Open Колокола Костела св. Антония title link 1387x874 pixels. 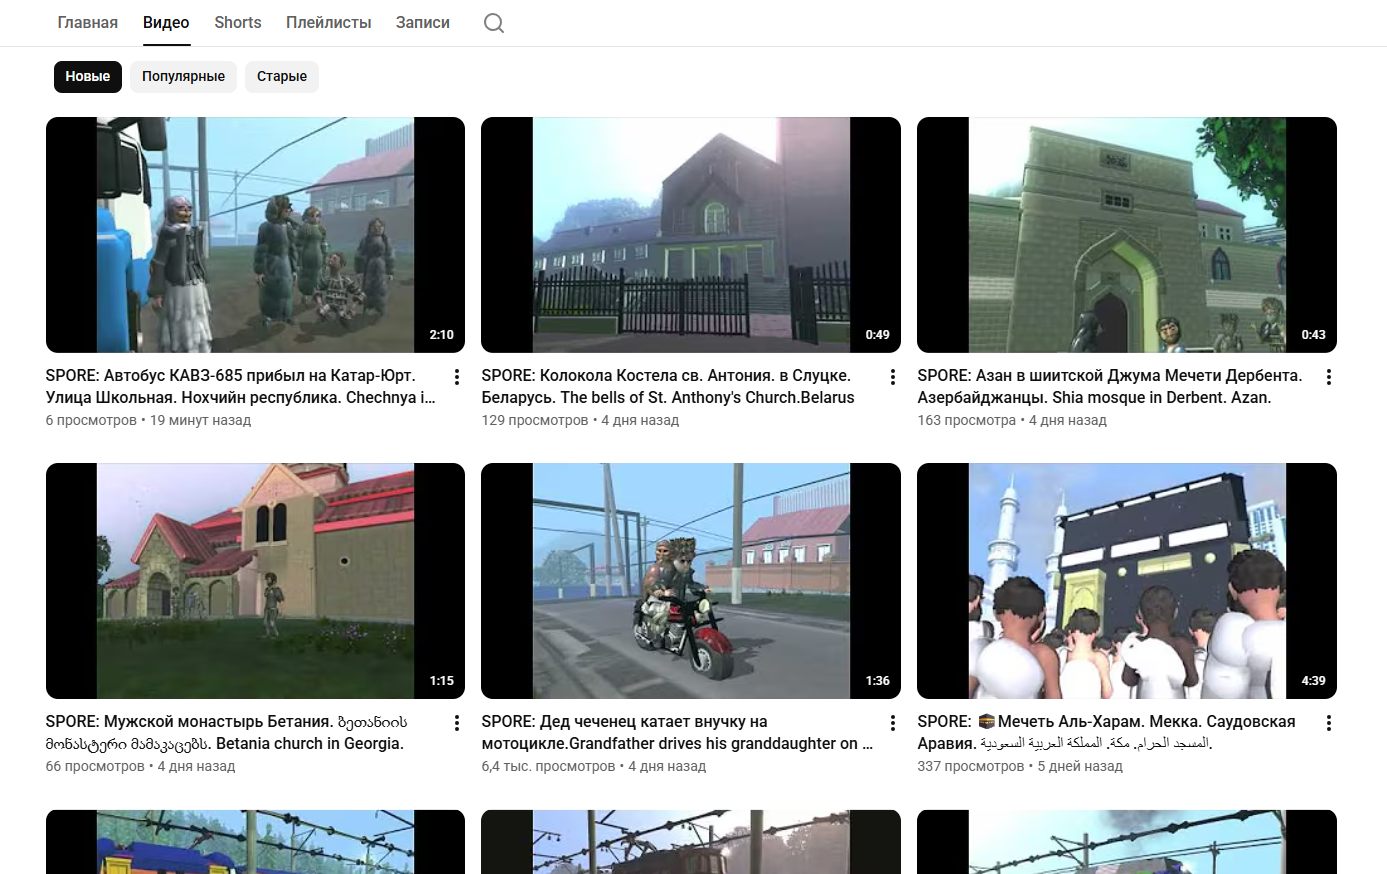tap(668, 387)
